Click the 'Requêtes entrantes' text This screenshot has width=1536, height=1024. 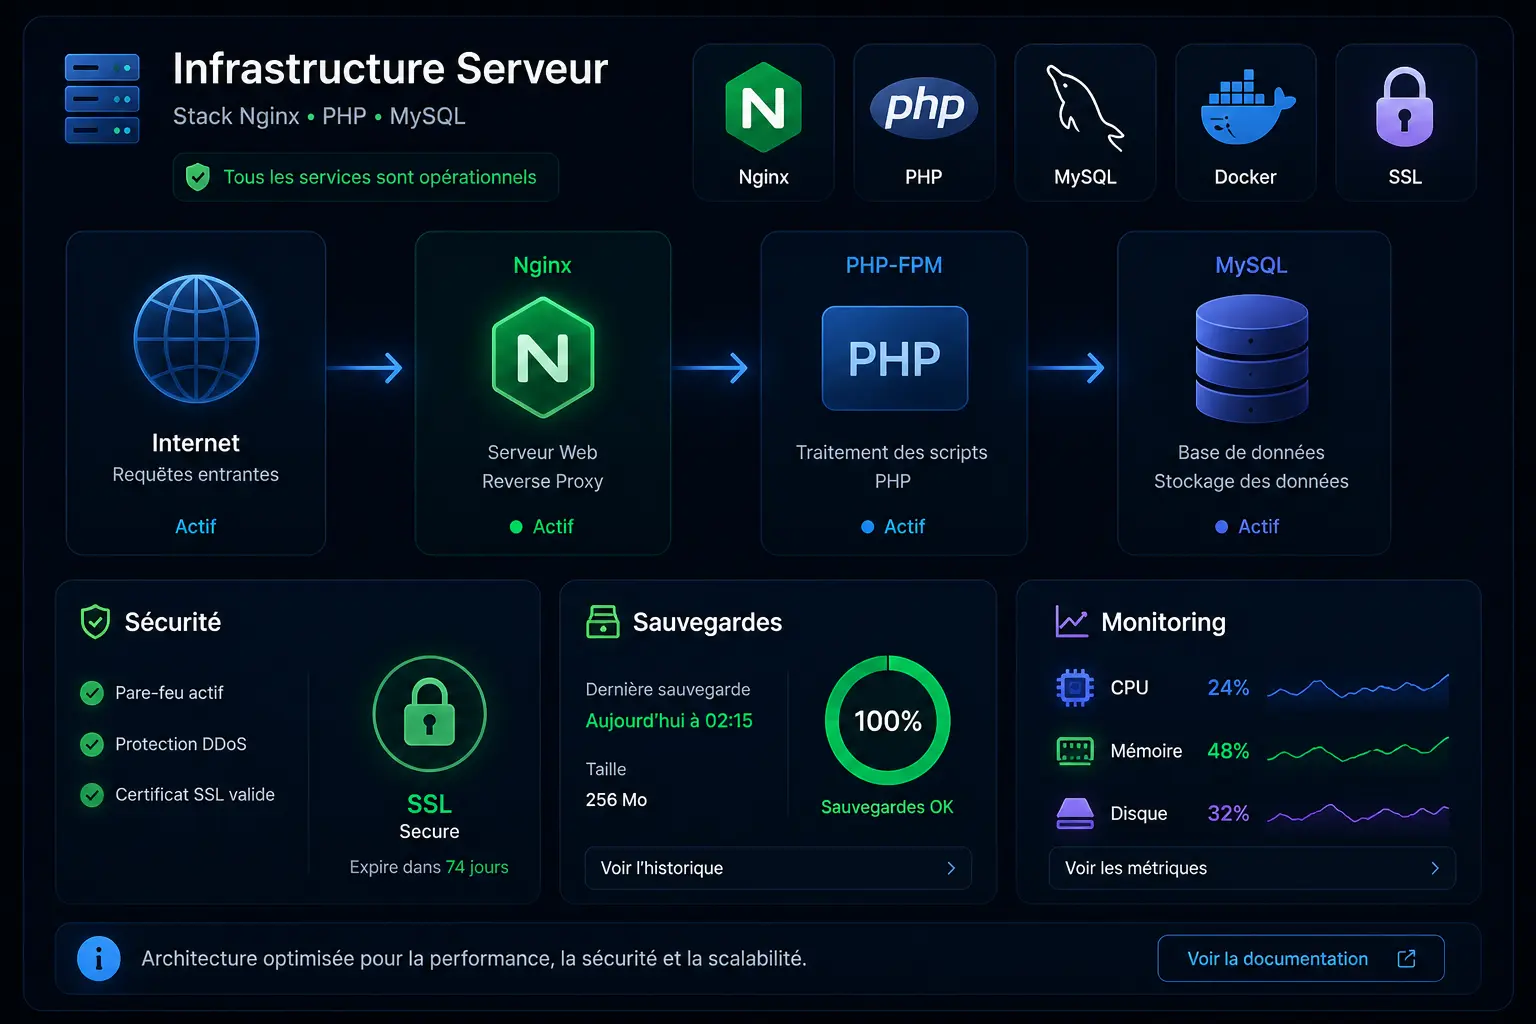click(x=196, y=475)
